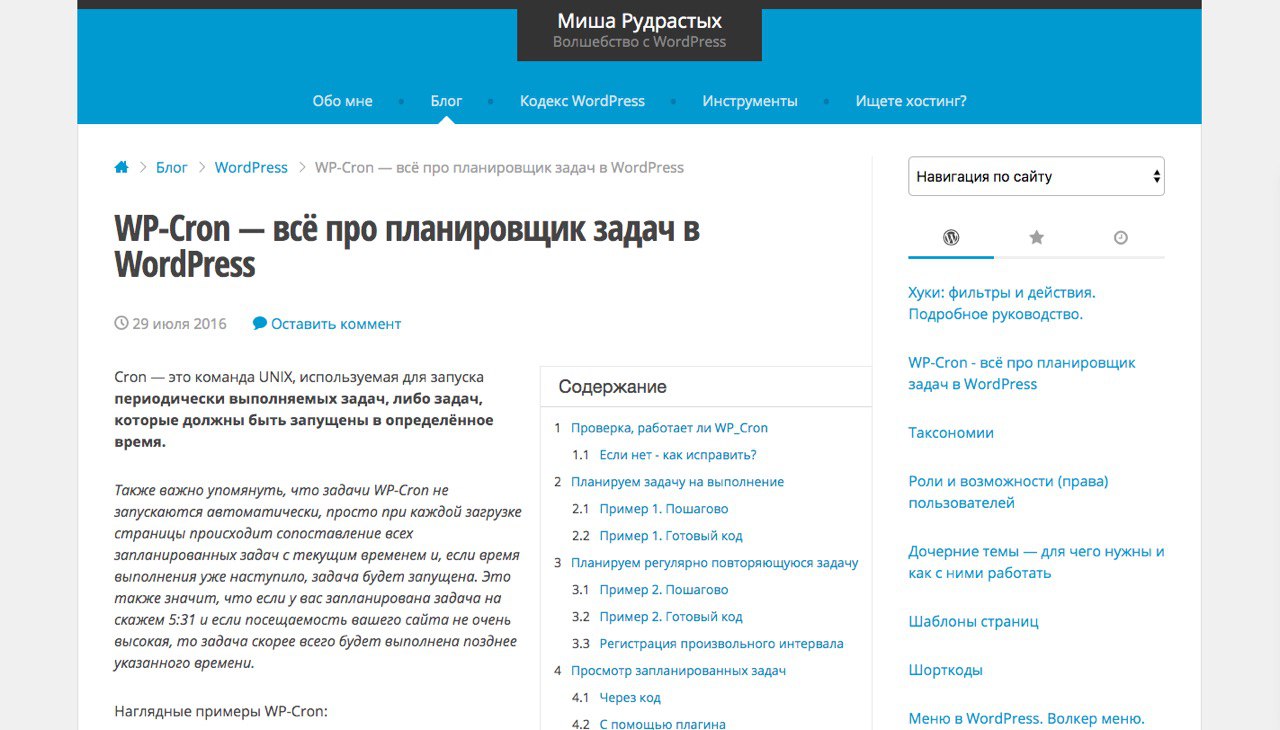Jump to С помощью плагина subsection
Image resolution: width=1280 pixels, height=730 pixels.
click(662, 724)
